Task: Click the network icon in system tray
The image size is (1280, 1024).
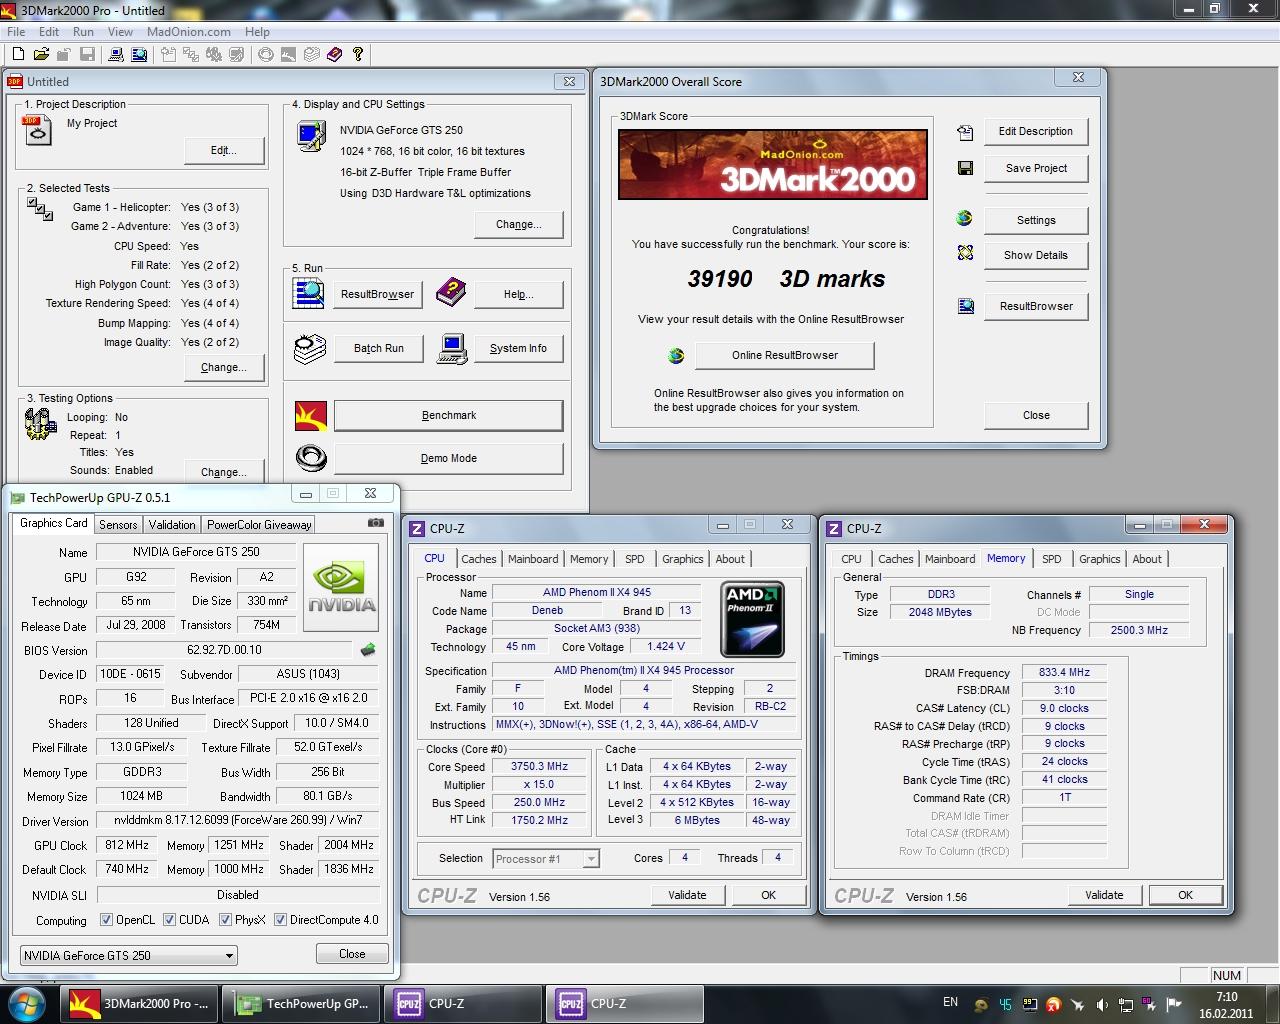Action: point(1126,1005)
